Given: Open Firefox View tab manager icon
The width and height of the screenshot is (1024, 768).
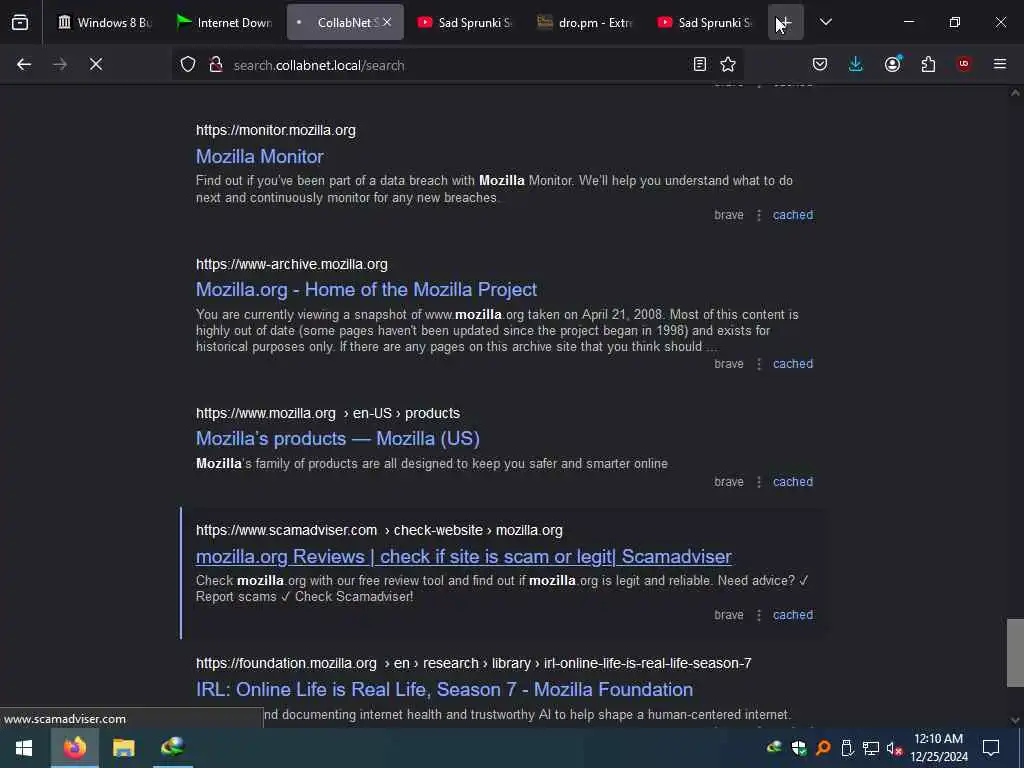Looking at the screenshot, I should click(20, 23).
